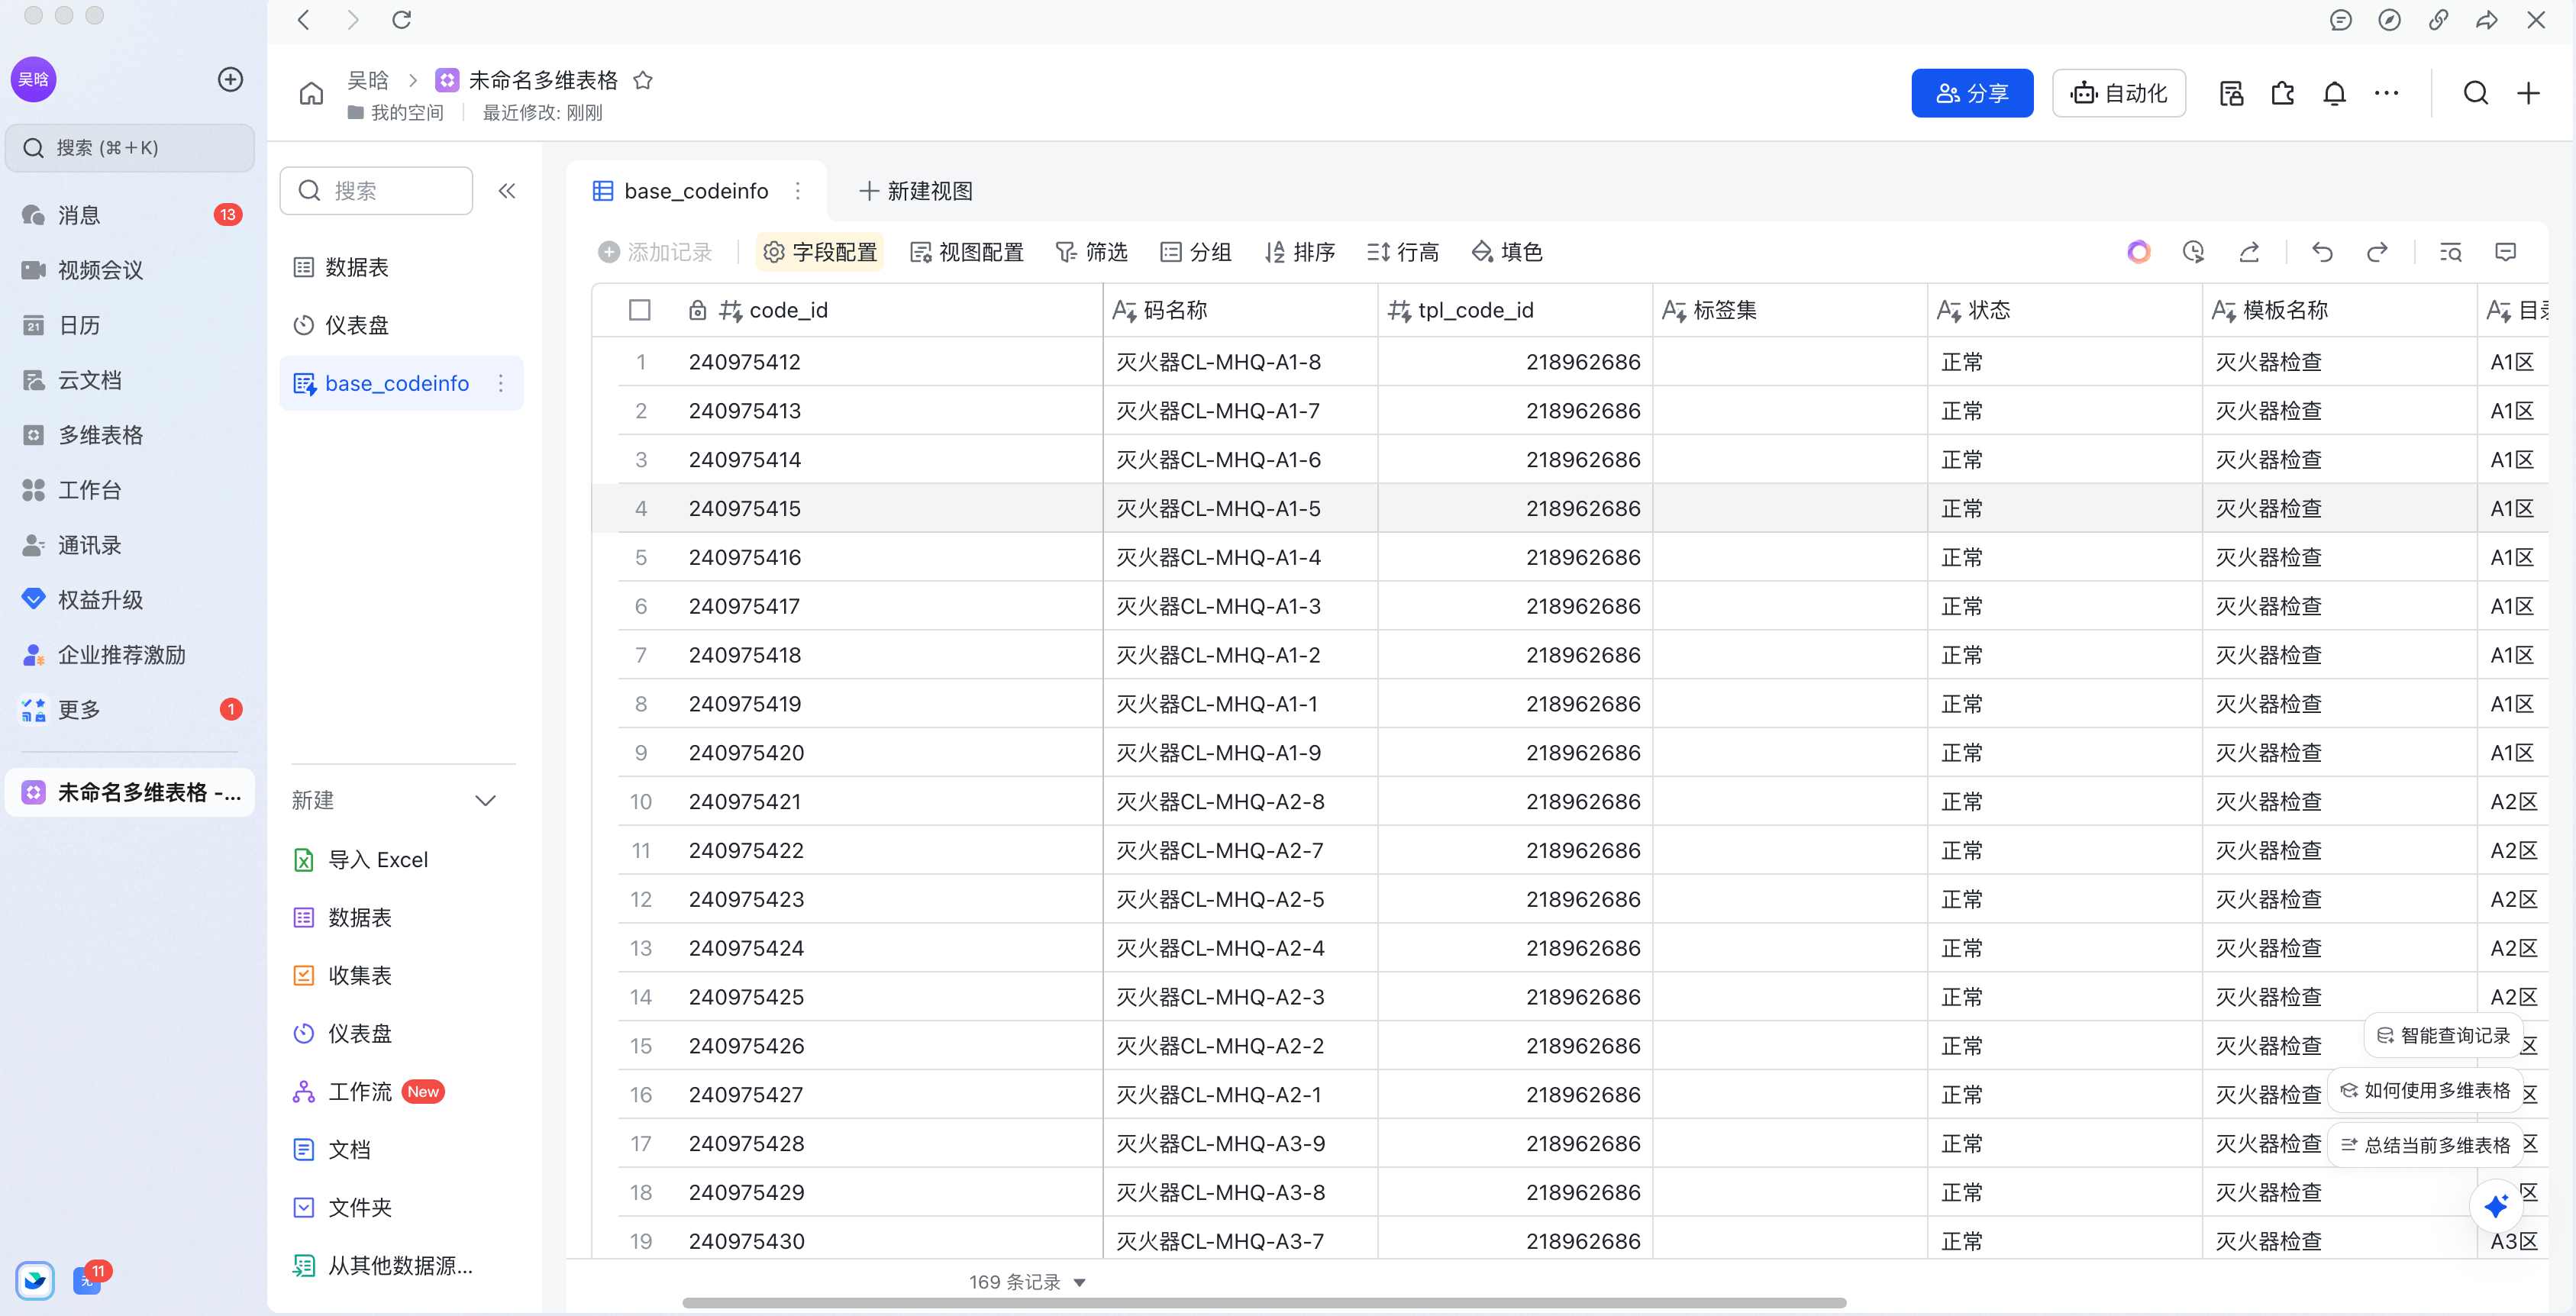The width and height of the screenshot is (2576, 1316).
Task: Select 仪表盘 in the table sidebar list
Action: (402, 325)
